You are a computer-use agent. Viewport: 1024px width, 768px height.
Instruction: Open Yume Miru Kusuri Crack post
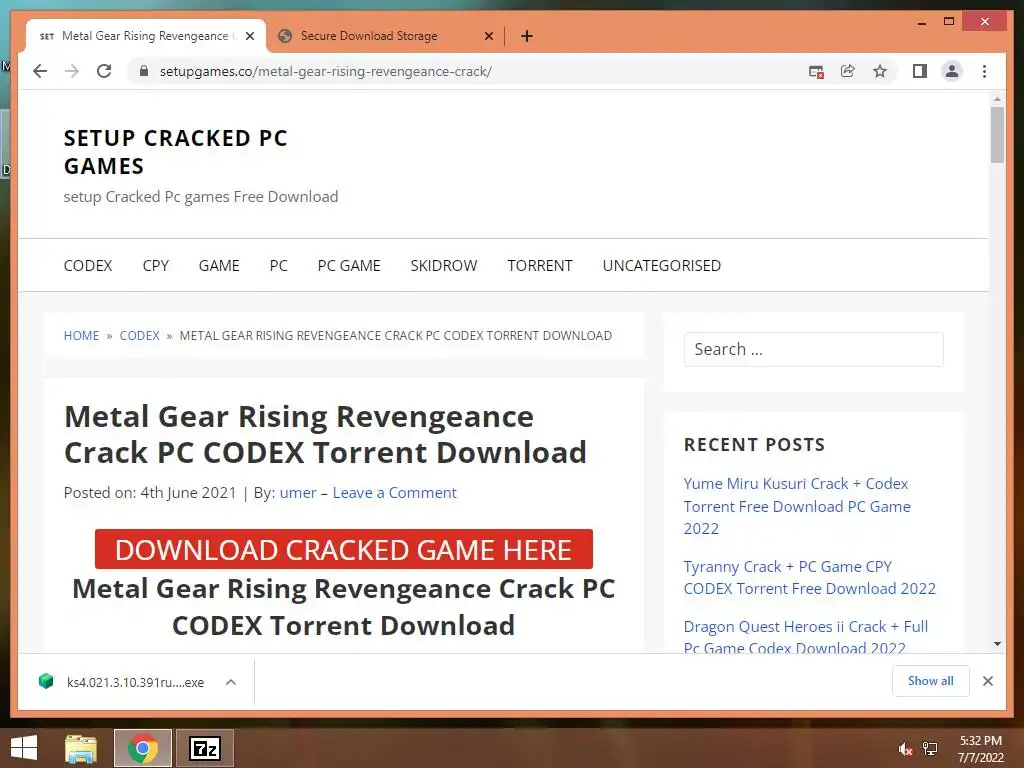coord(797,506)
